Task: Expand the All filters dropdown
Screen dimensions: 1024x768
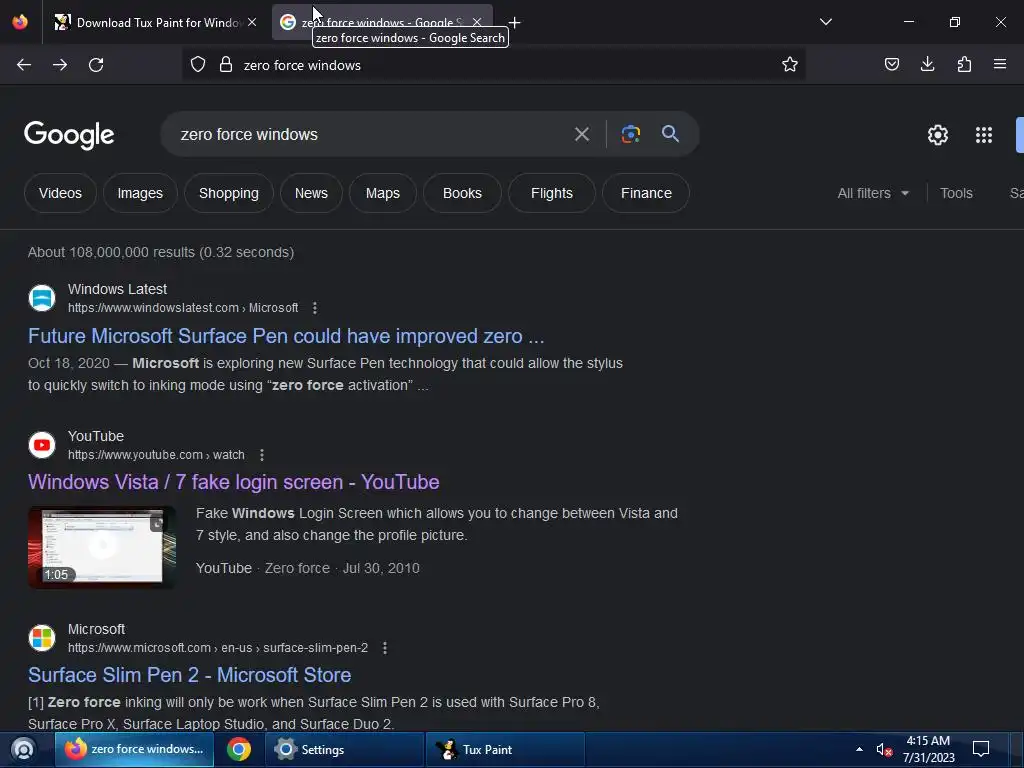Action: (873, 193)
